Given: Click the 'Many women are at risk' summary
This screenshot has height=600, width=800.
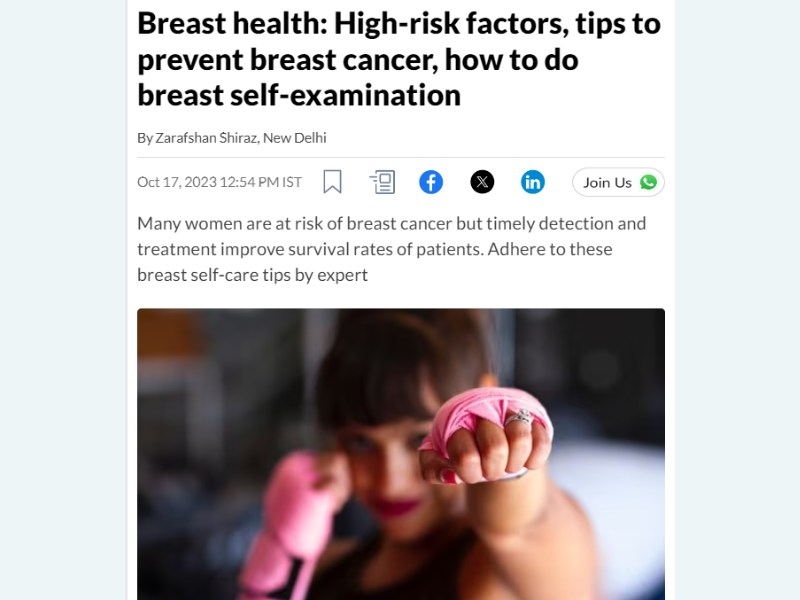Looking at the screenshot, I should (391, 249).
